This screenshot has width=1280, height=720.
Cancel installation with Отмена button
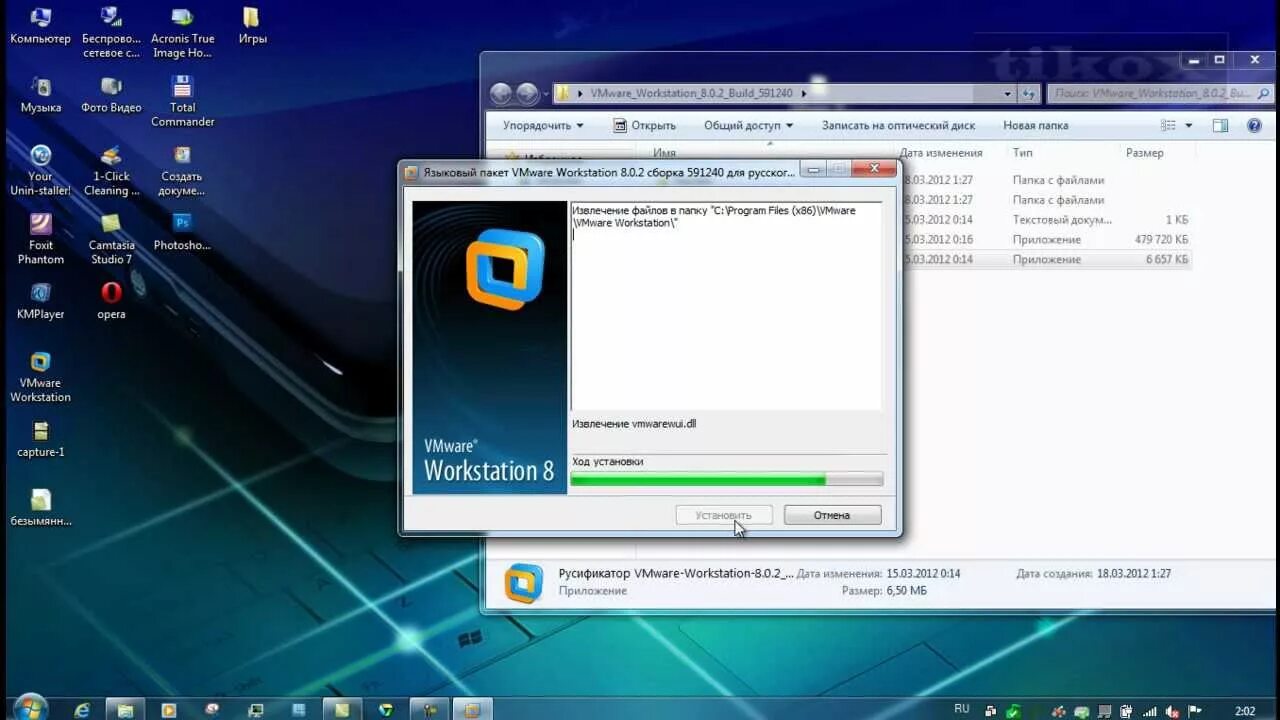coord(832,515)
